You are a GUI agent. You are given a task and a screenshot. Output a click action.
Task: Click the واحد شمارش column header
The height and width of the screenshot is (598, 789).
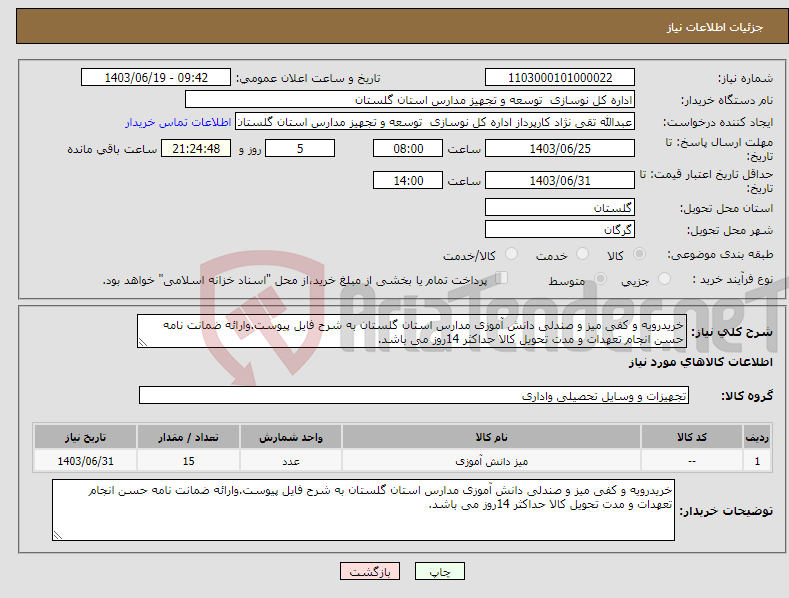pos(291,437)
